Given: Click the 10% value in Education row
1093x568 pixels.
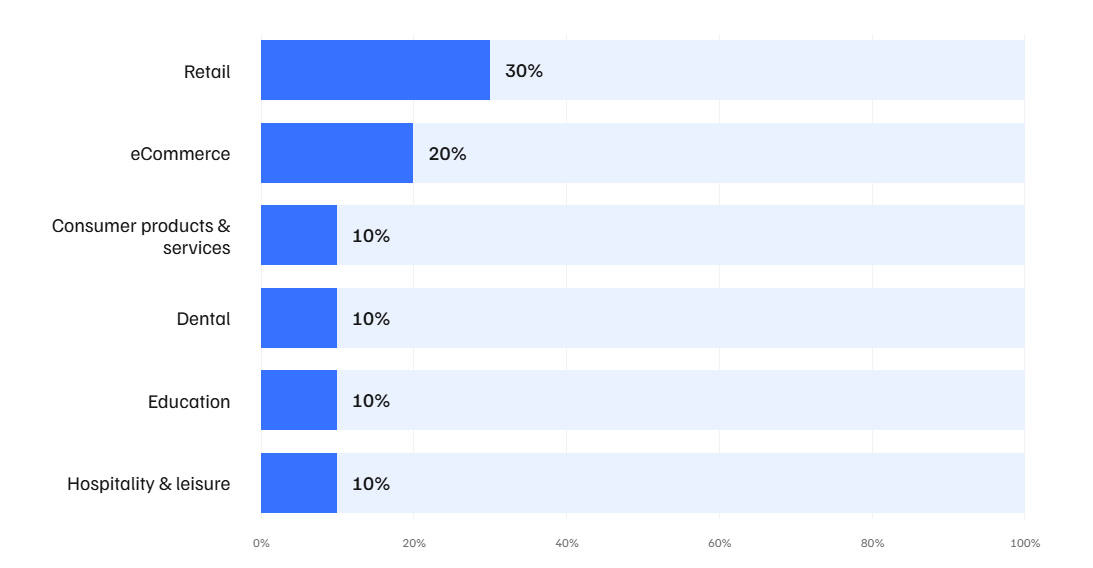Looking at the screenshot, I should (x=371, y=401).
